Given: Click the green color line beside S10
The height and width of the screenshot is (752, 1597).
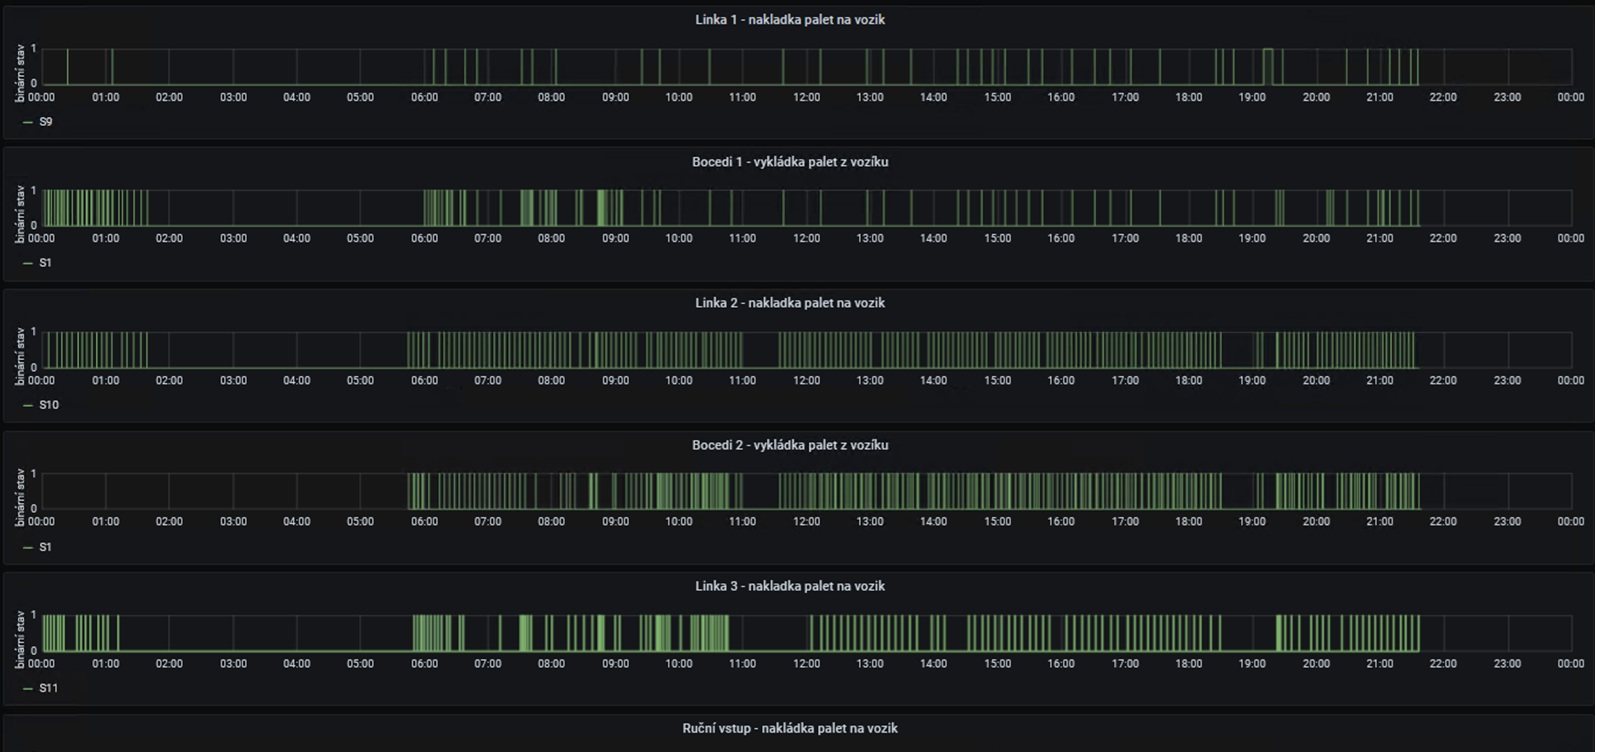Looking at the screenshot, I should (28, 405).
